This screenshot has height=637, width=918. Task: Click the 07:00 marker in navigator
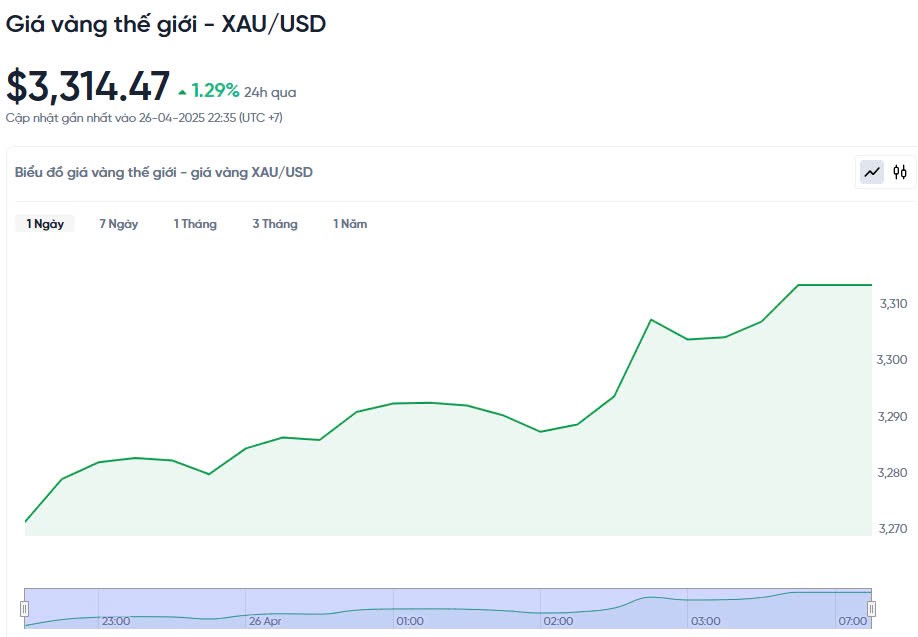click(x=852, y=621)
